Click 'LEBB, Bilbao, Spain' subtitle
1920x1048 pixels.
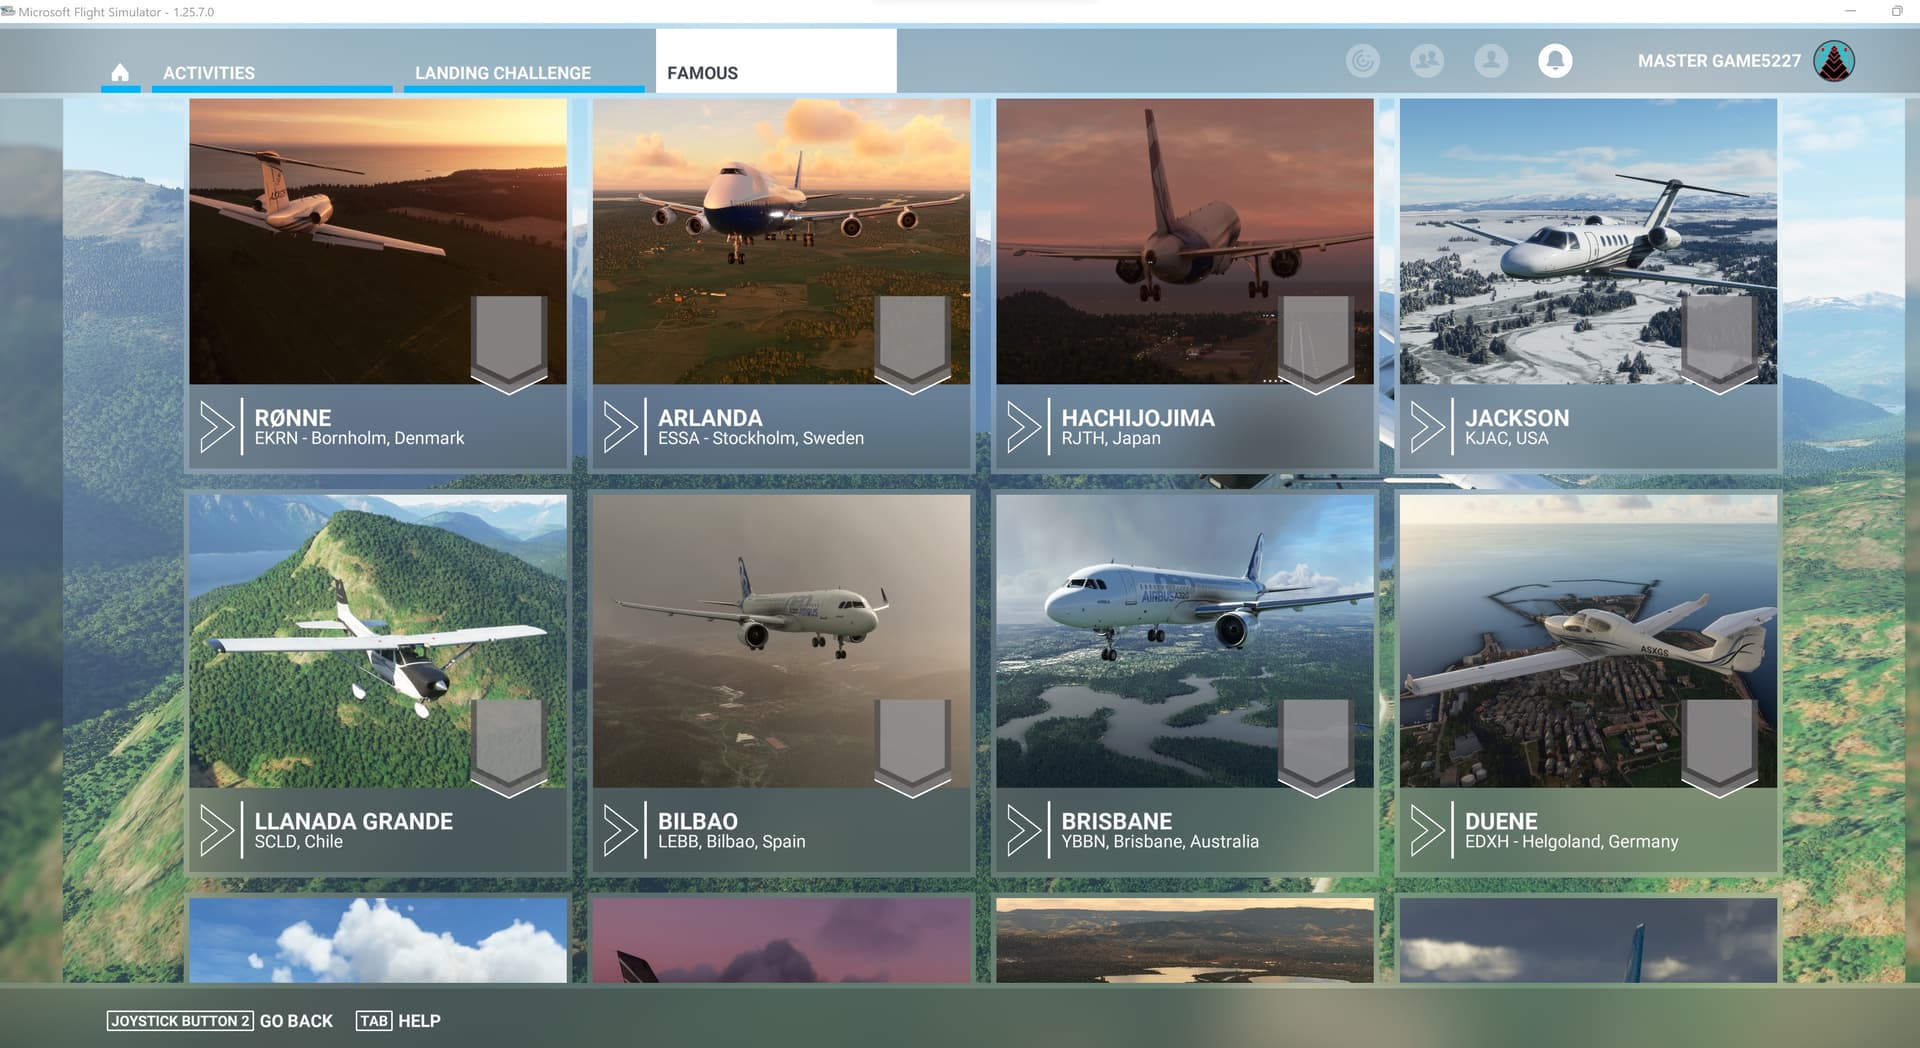coord(731,842)
